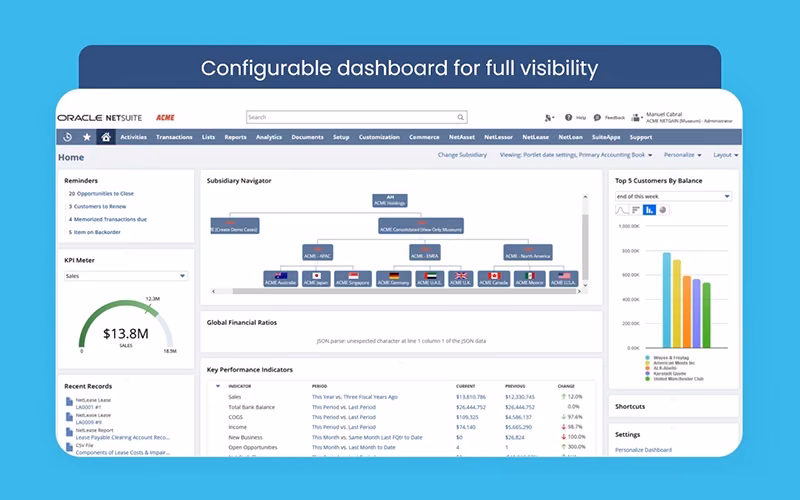Screen dimensions: 800x500
Task: Select the ACME Canada flag node
Action: coord(494,279)
